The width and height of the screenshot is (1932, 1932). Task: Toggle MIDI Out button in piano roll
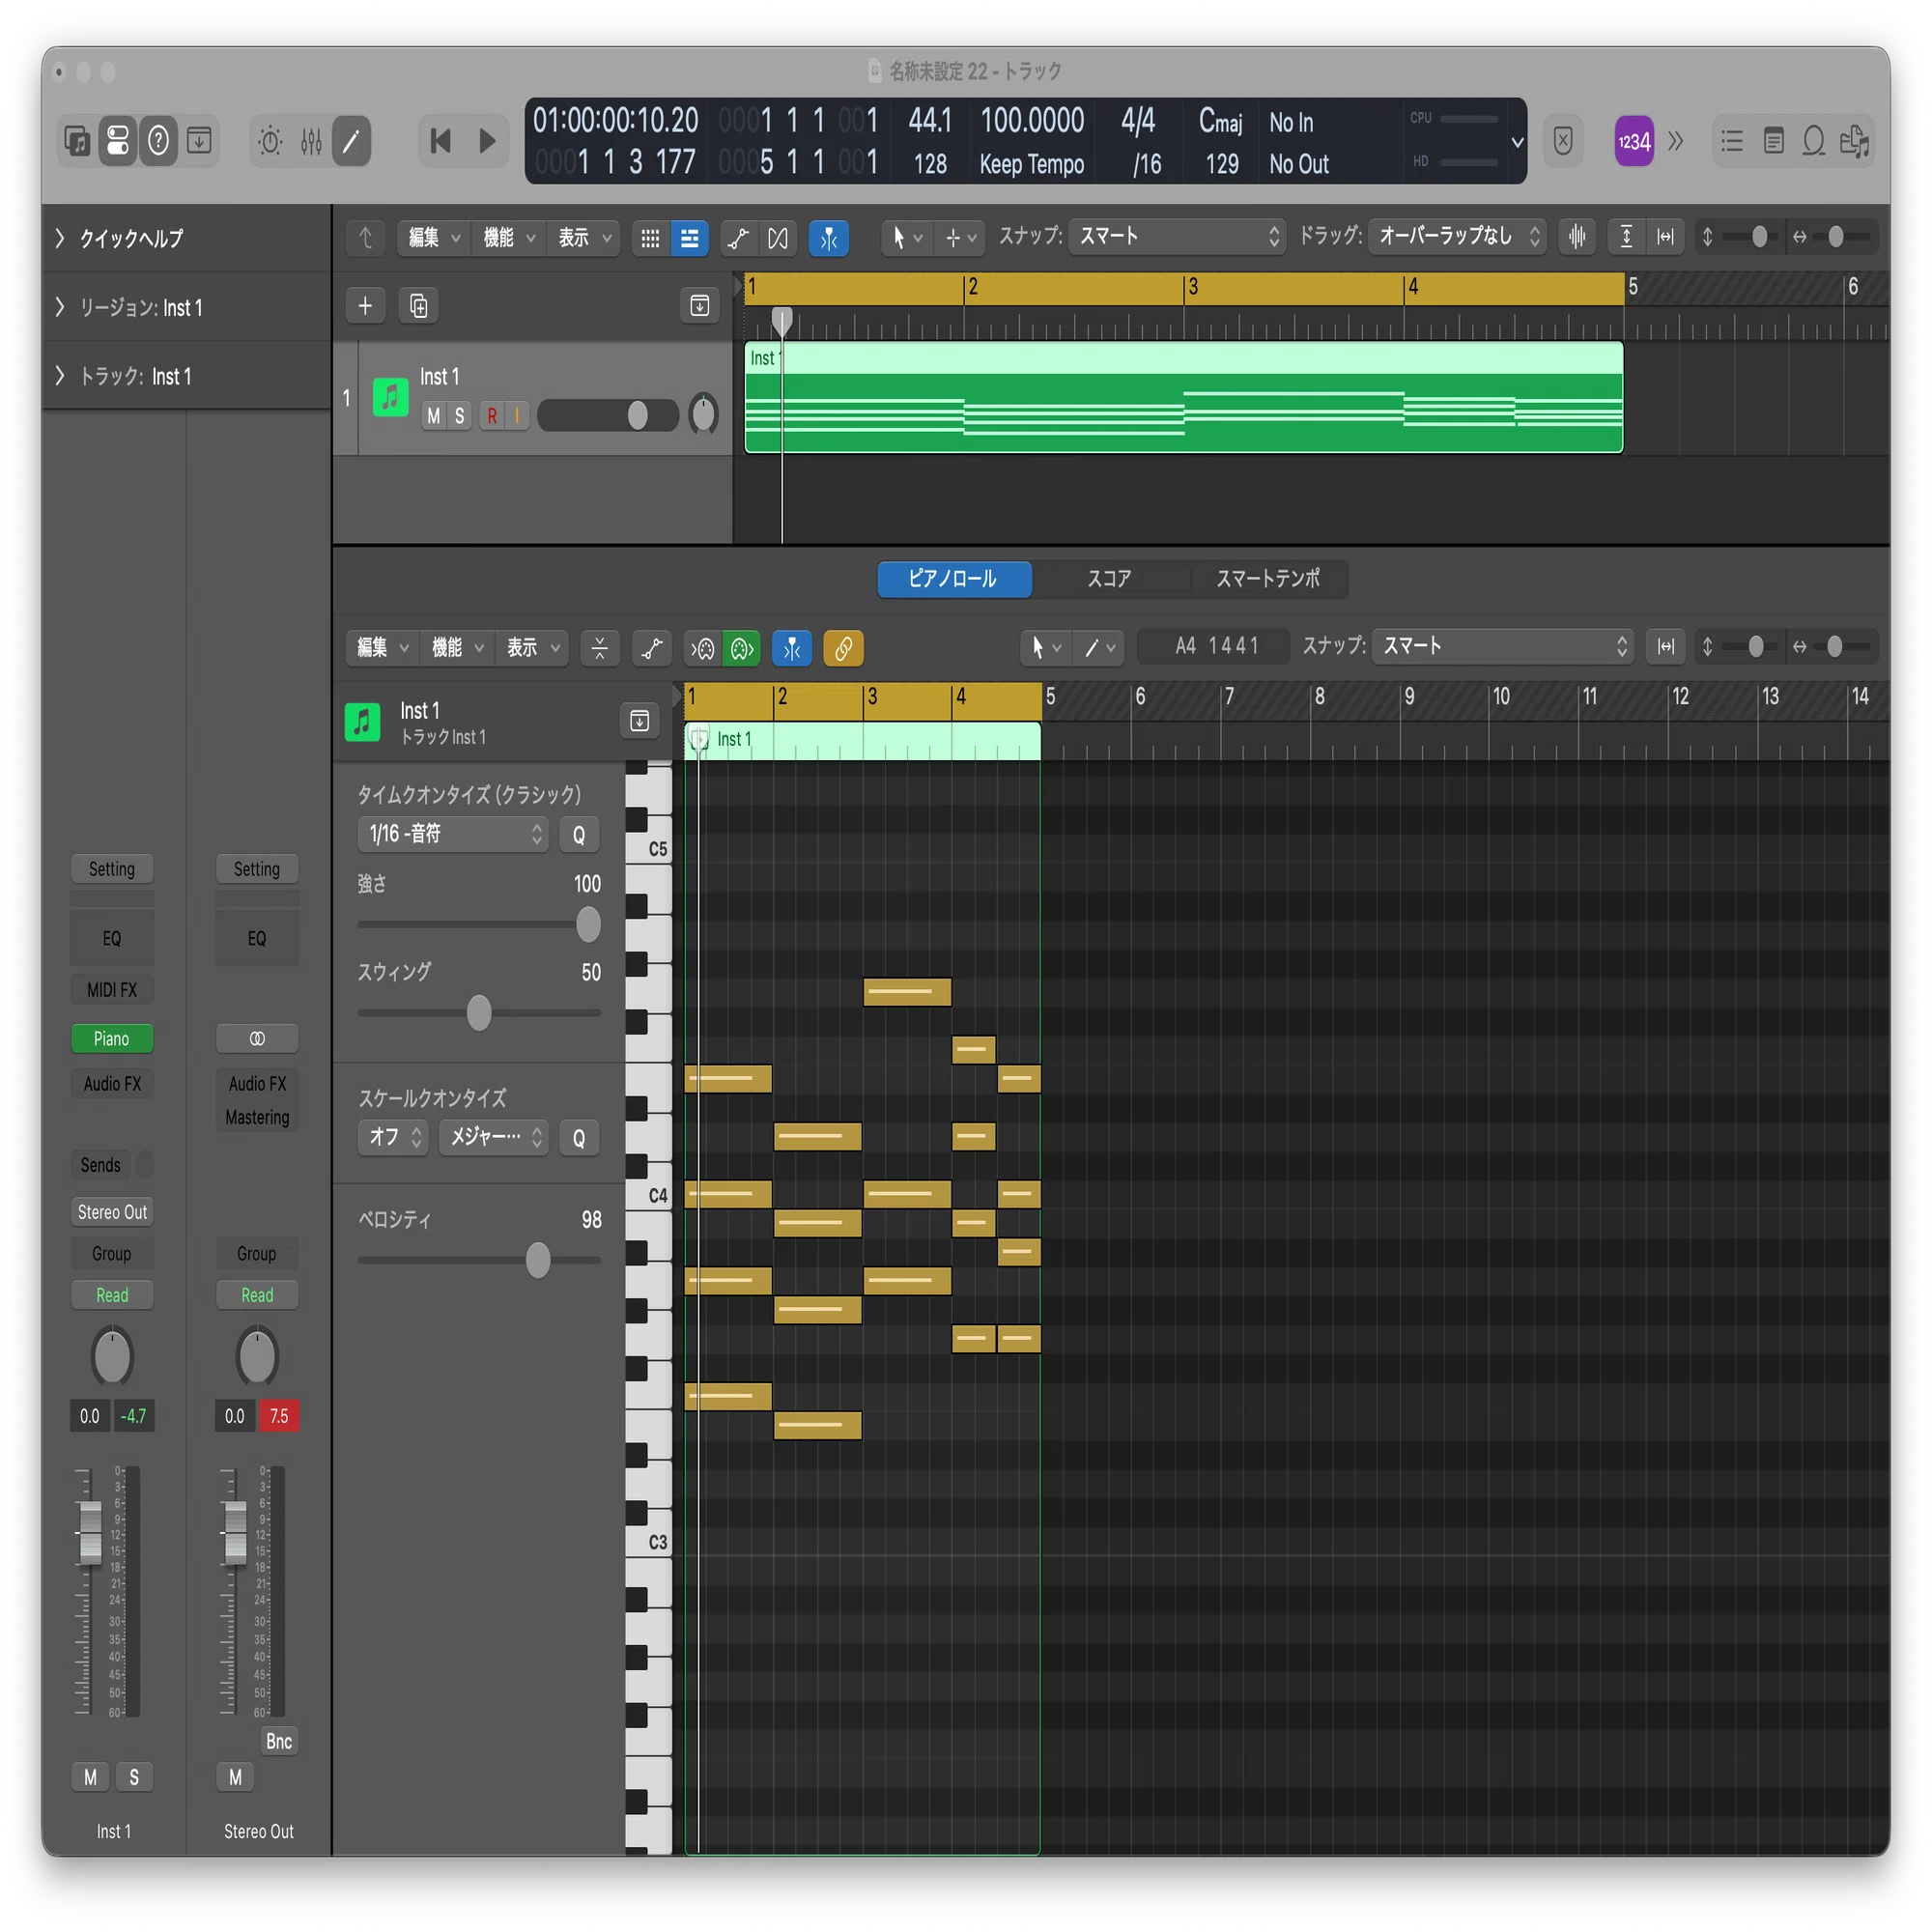pyautogui.click(x=741, y=648)
